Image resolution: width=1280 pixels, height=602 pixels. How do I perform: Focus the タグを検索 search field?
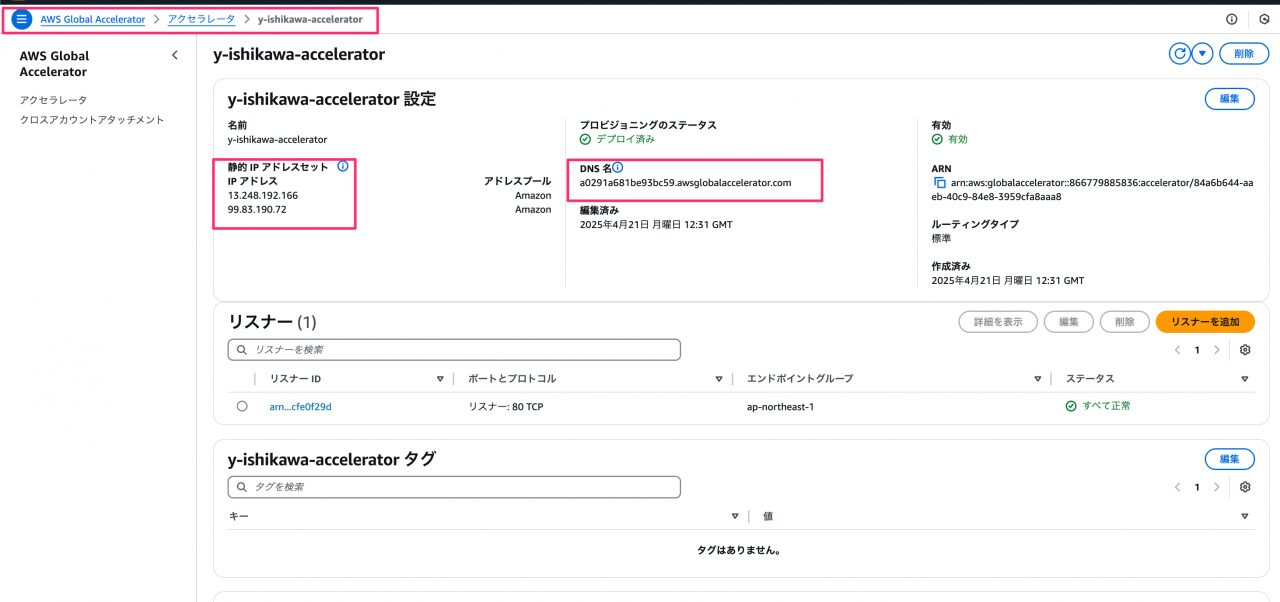454,487
